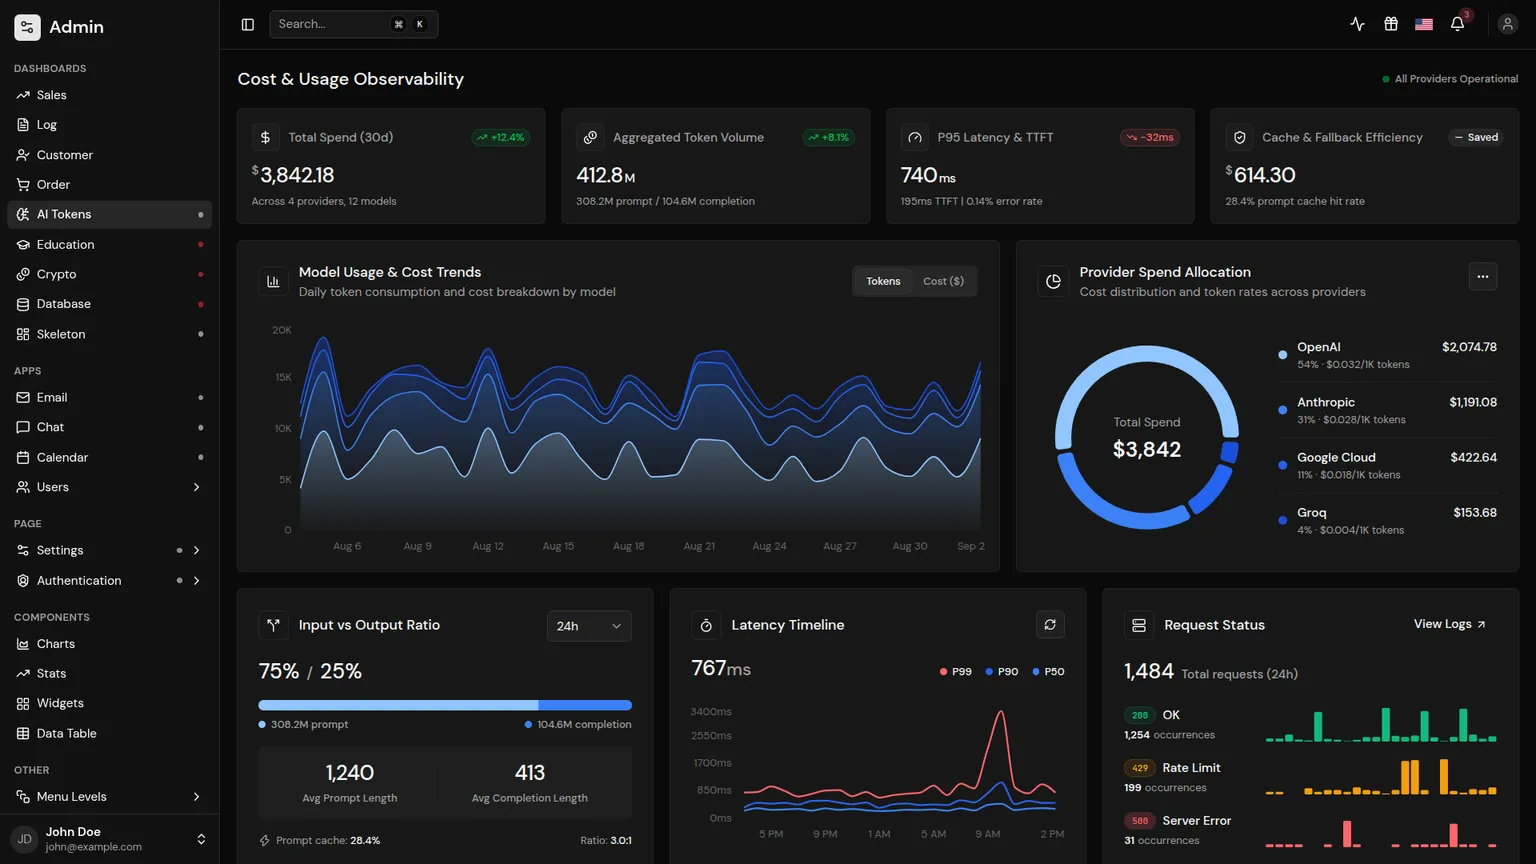Open the John Doe account switcher
1536x864 pixels.
click(110, 839)
